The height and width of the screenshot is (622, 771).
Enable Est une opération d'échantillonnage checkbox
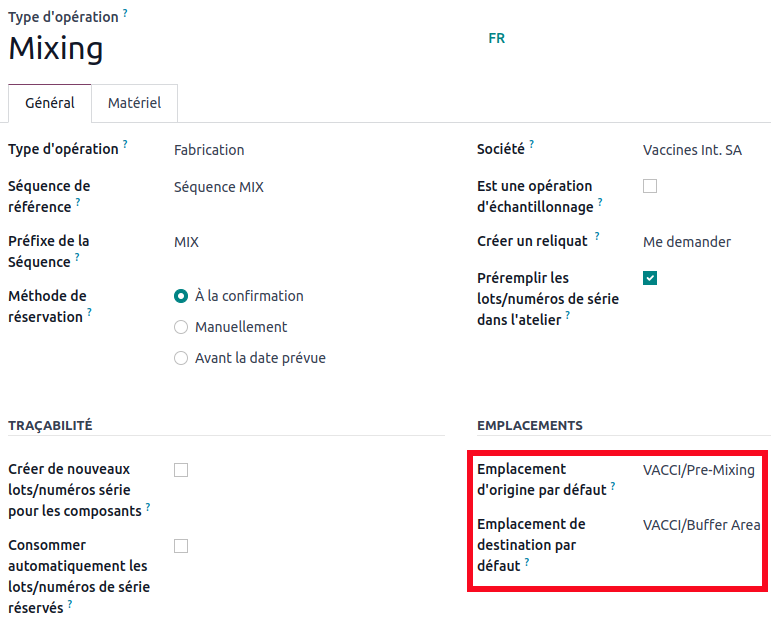tap(650, 186)
